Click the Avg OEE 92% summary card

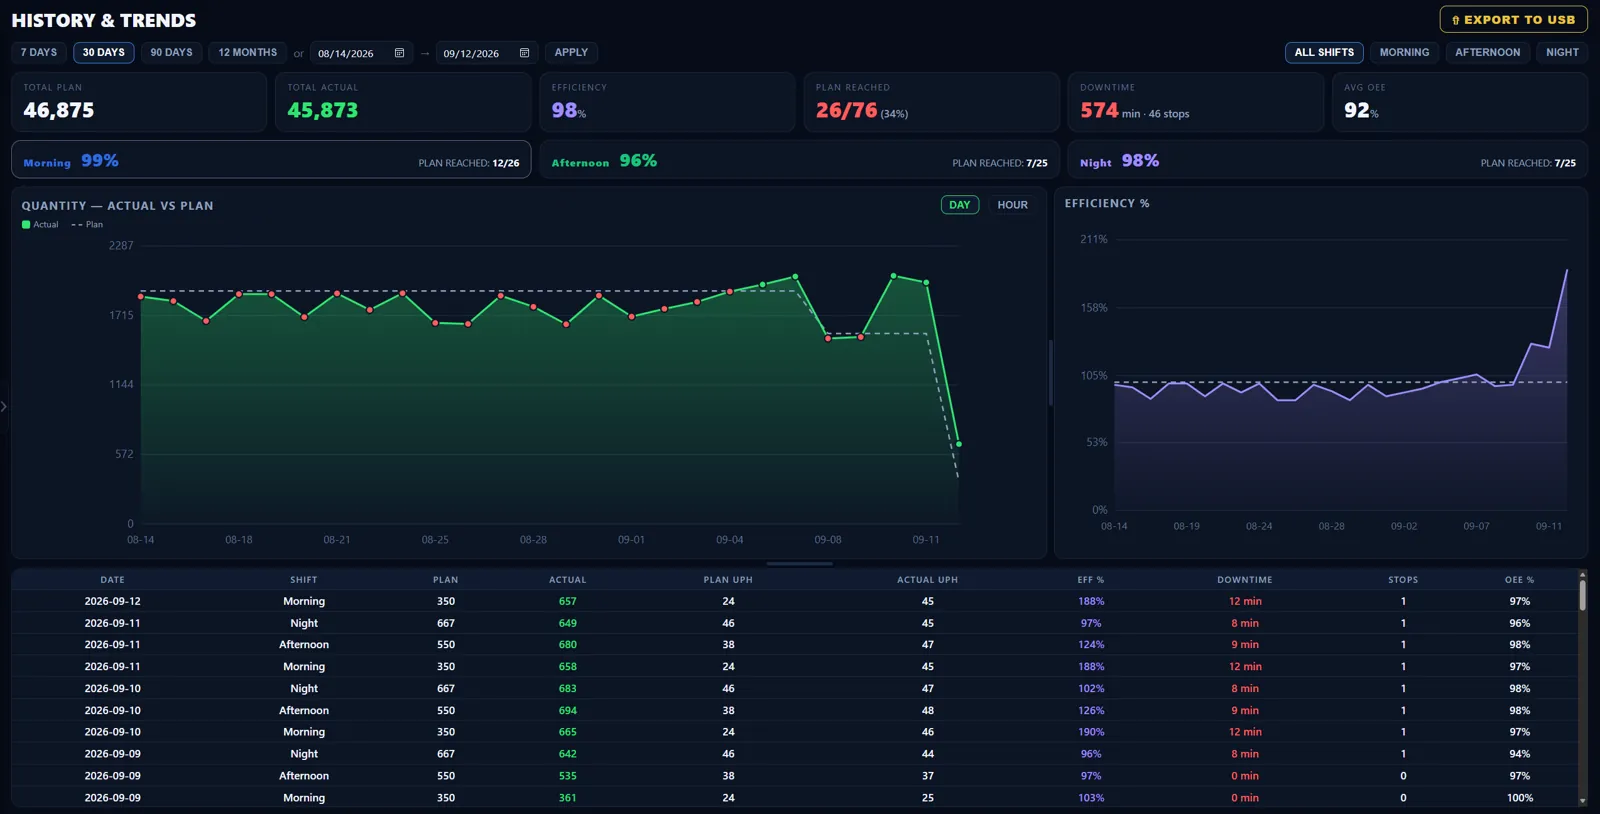(x=1459, y=102)
